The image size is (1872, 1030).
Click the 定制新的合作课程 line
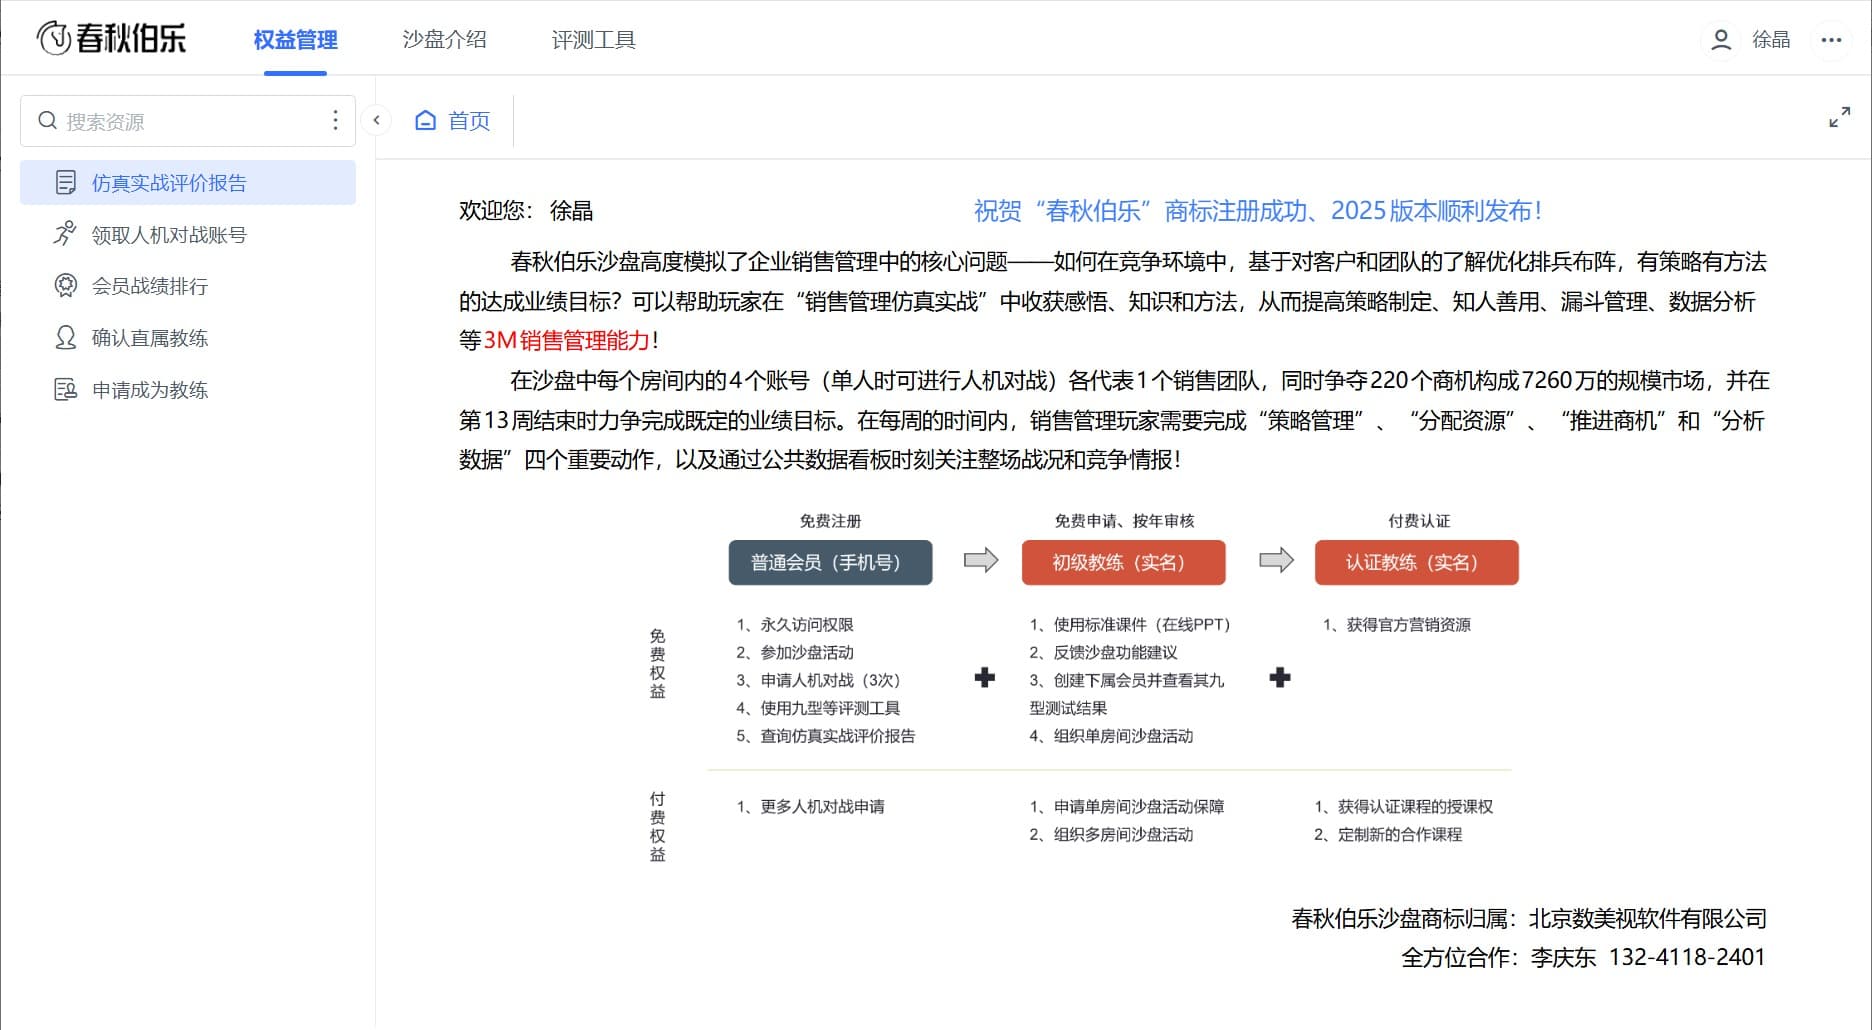pyautogui.click(x=1388, y=834)
